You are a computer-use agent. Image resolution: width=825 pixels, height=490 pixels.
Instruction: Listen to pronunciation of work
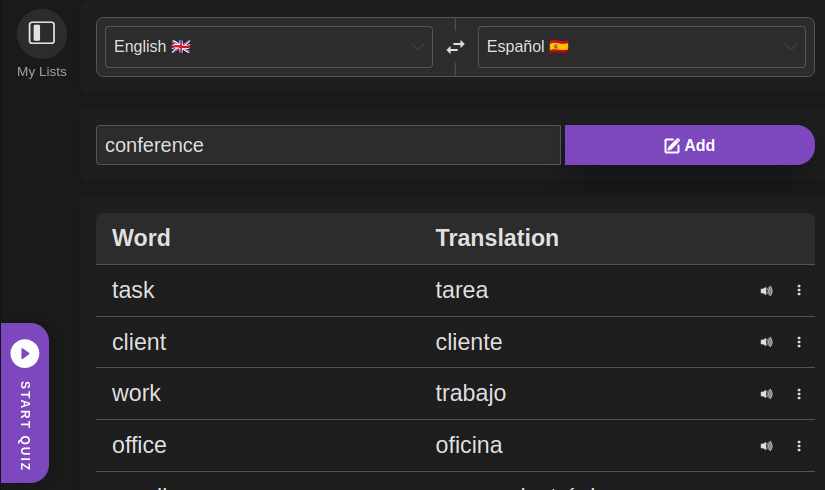(766, 394)
